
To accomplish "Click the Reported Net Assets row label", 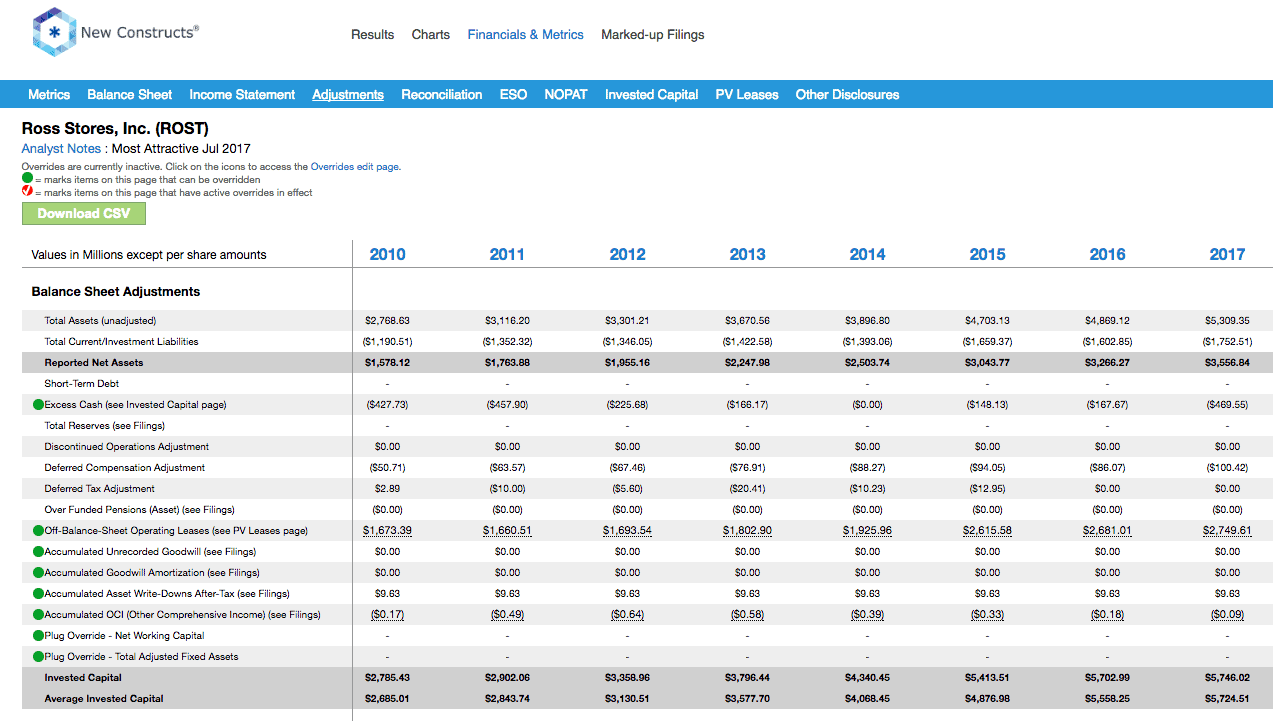I will coord(93,363).
